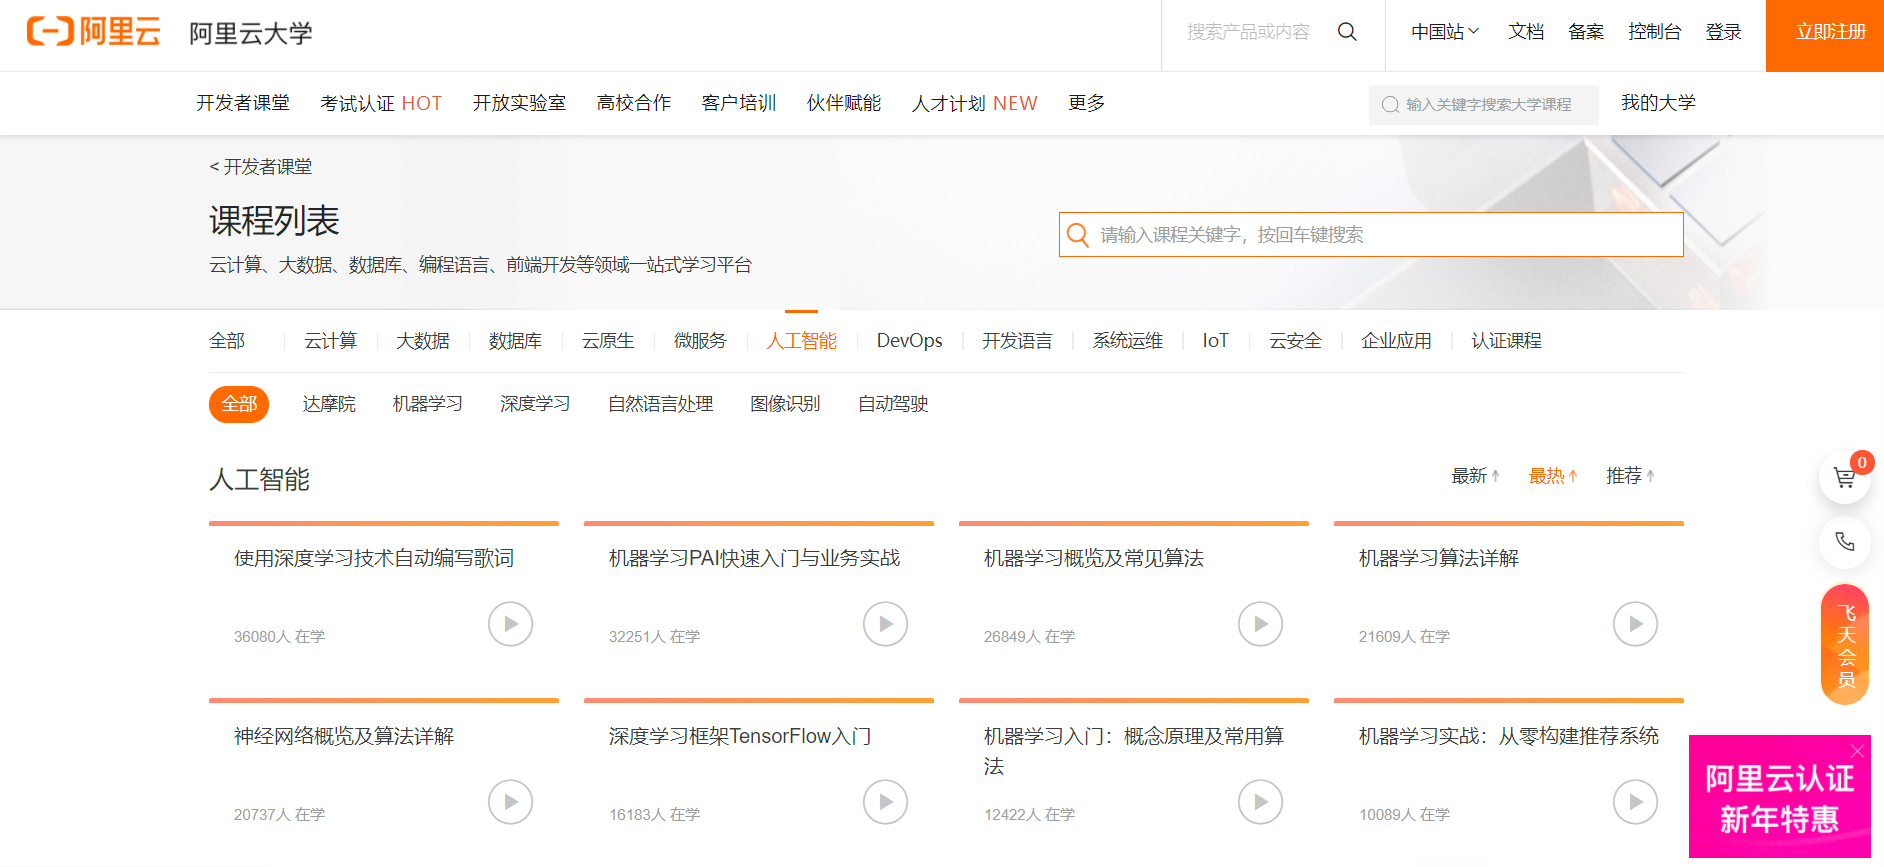Expand the 更多 navigation menu
This screenshot has width=1884, height=867.
[1086, 103]
